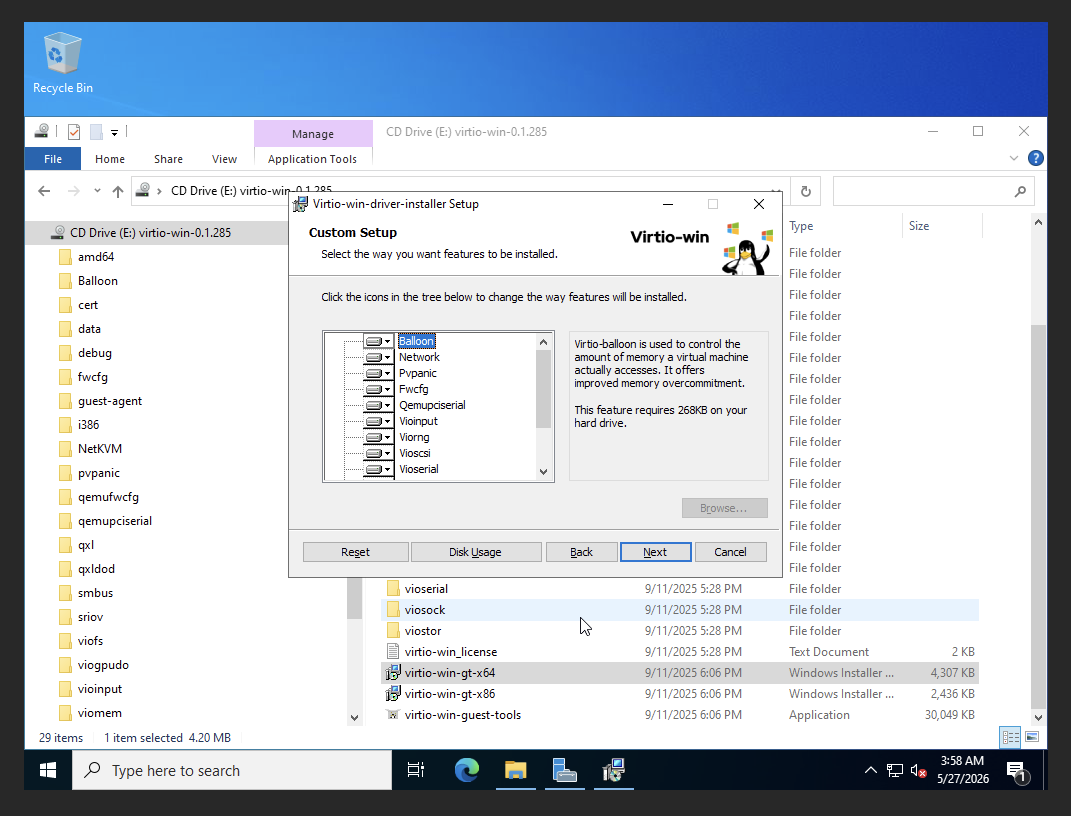The image size is (1071, 816).
Task: Go Back in the Virtio-win setup
Action: [x=581, y=552]
